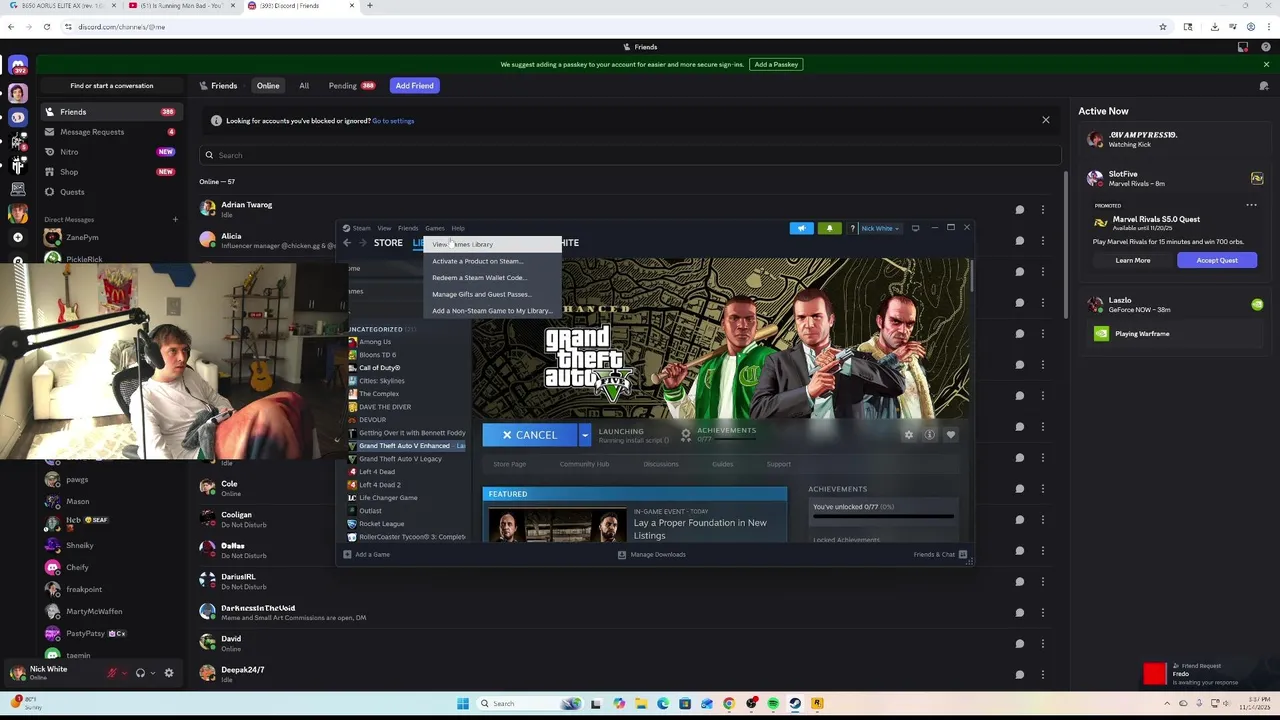Open more options for Adrian Twarog
This screenshot has width=1280, height=720.
(1042, 209)
